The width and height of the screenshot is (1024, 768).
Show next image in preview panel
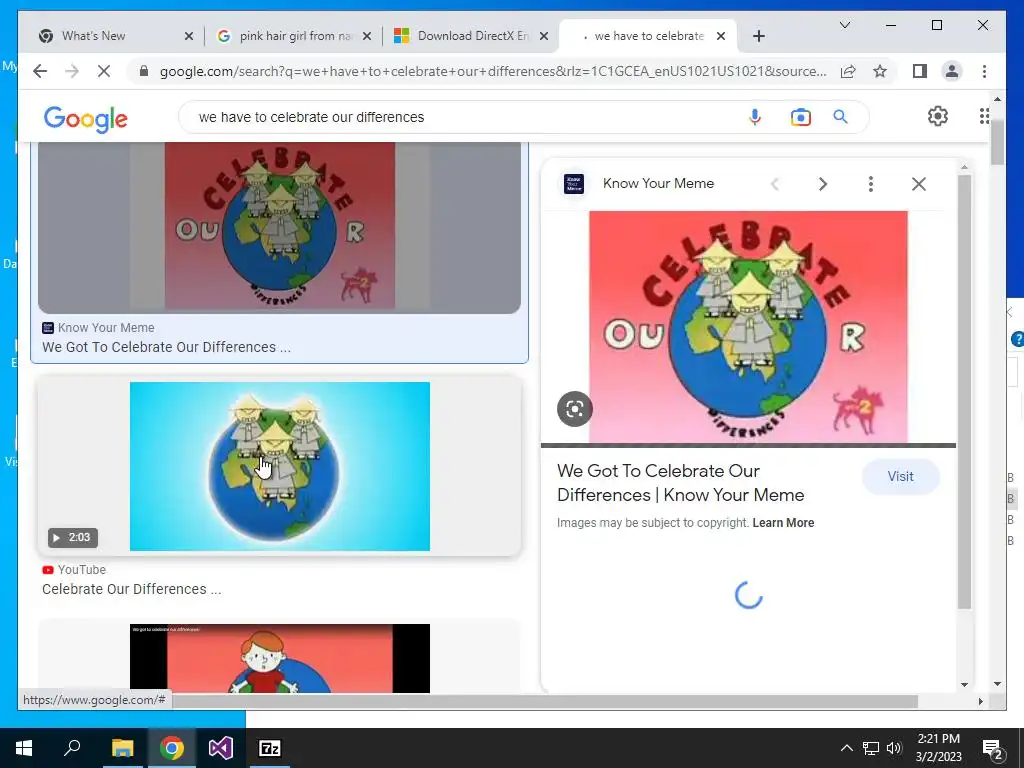pyautogui.click(x=822, y=184)
